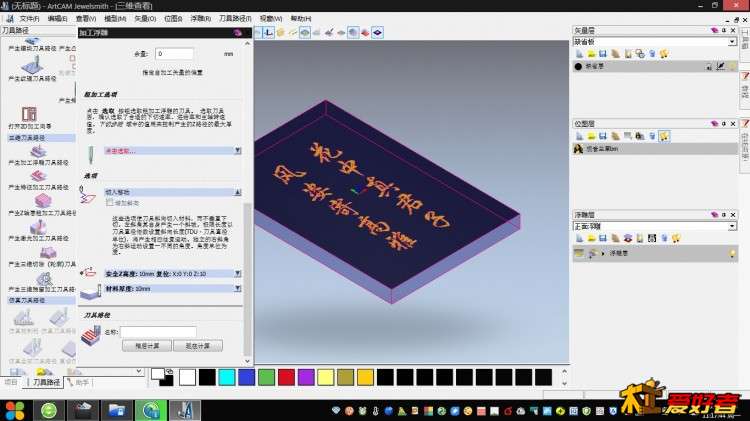The image size is (750, 421).
Task: Select the purple color swatch in the palette
Action: 306,377
